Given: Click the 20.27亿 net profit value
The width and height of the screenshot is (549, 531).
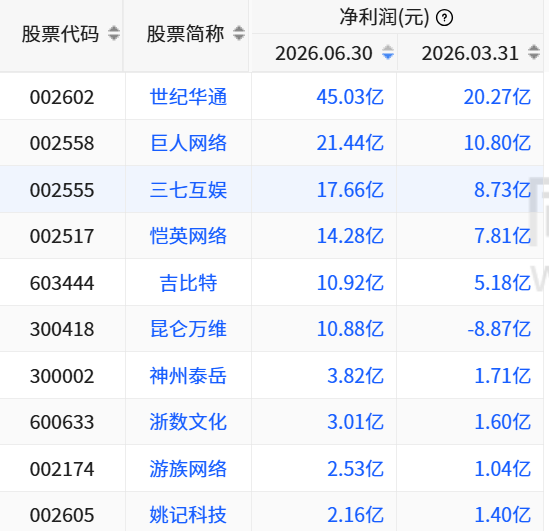Looking at the screenshot, I should [x=497, y=97].
